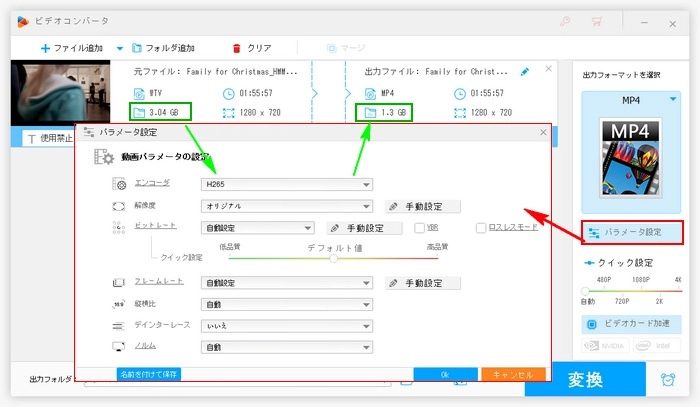Toggle the ビデオカード加速 checkbox

[590, 325]
